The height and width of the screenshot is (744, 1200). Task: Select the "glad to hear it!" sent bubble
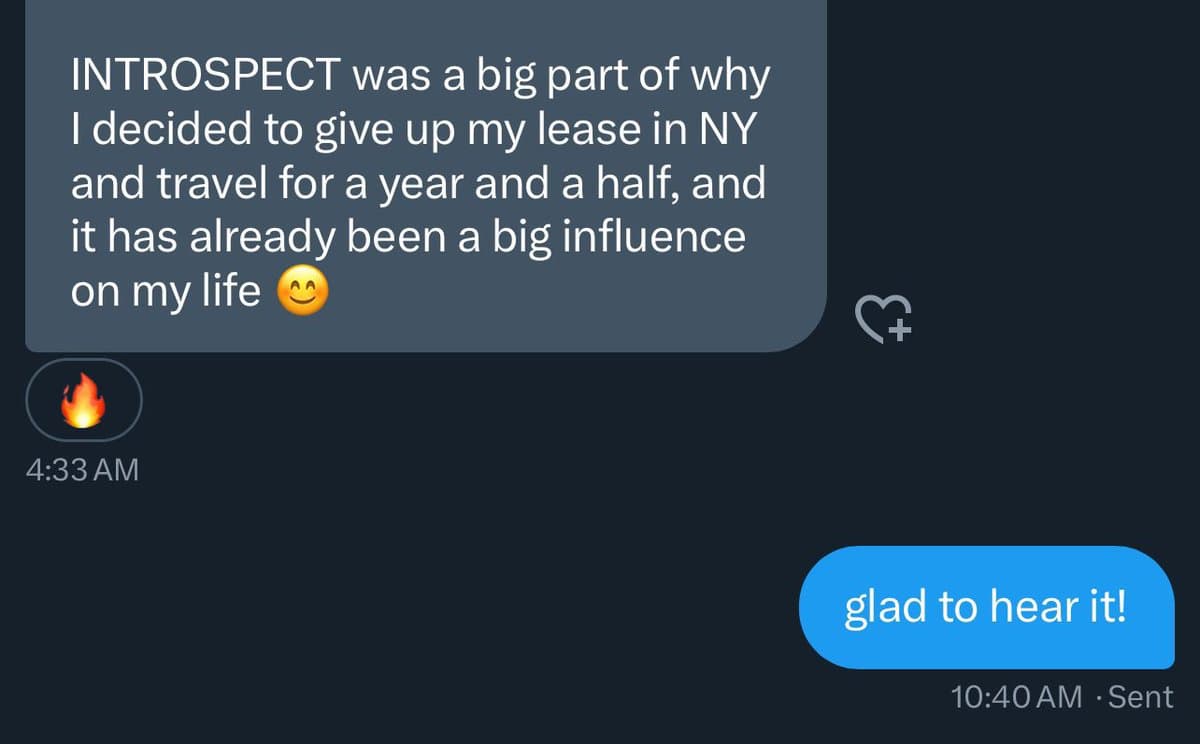986,607
